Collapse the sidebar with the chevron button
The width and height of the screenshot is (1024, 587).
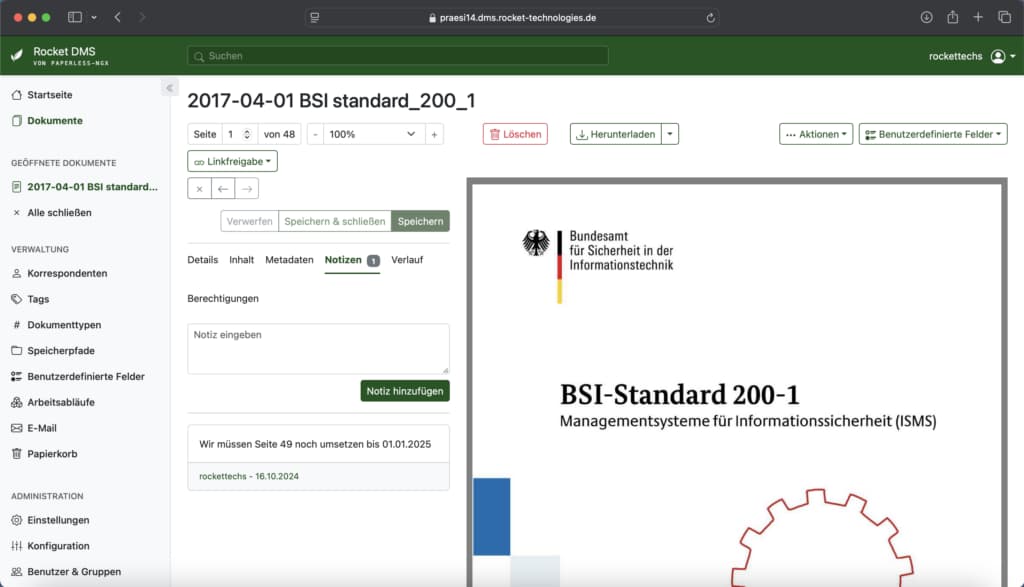pyautogui.click(x=169, y=87)
